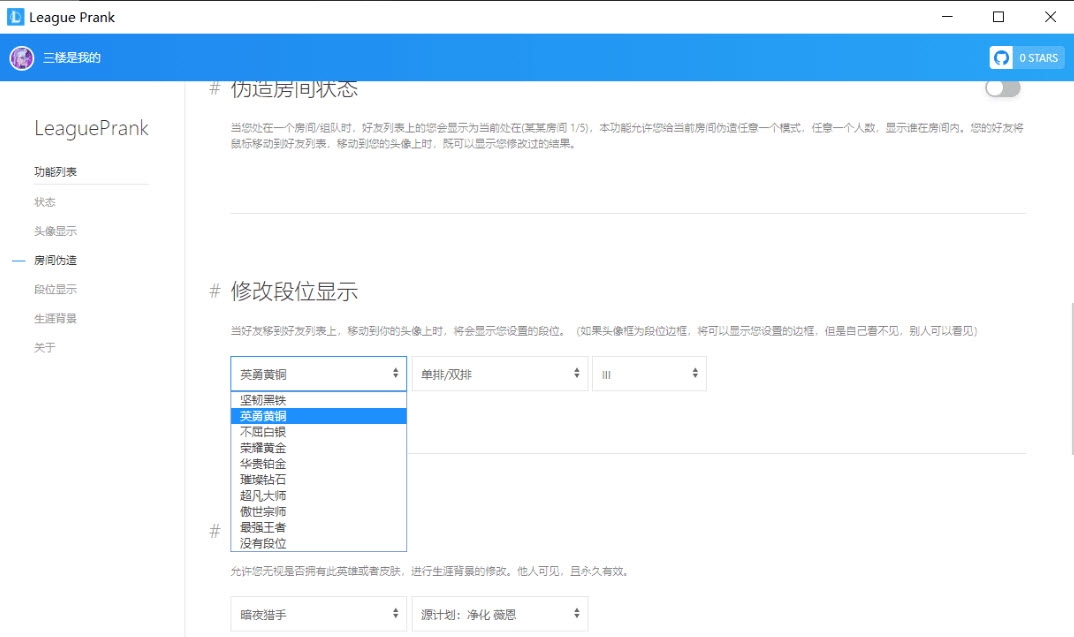Viewport: 1074px width, 637px height.
Task: Toggle the 伪造房间状态 switch off
Action: (x=1001, y=88)
